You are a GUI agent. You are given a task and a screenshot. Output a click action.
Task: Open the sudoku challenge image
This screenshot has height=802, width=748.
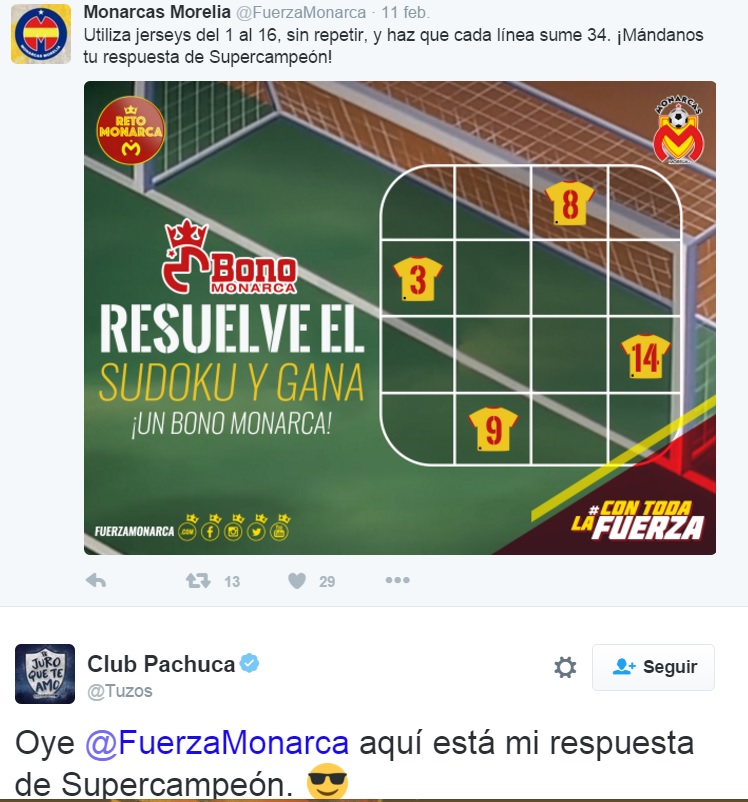click(x=400, y=318)
